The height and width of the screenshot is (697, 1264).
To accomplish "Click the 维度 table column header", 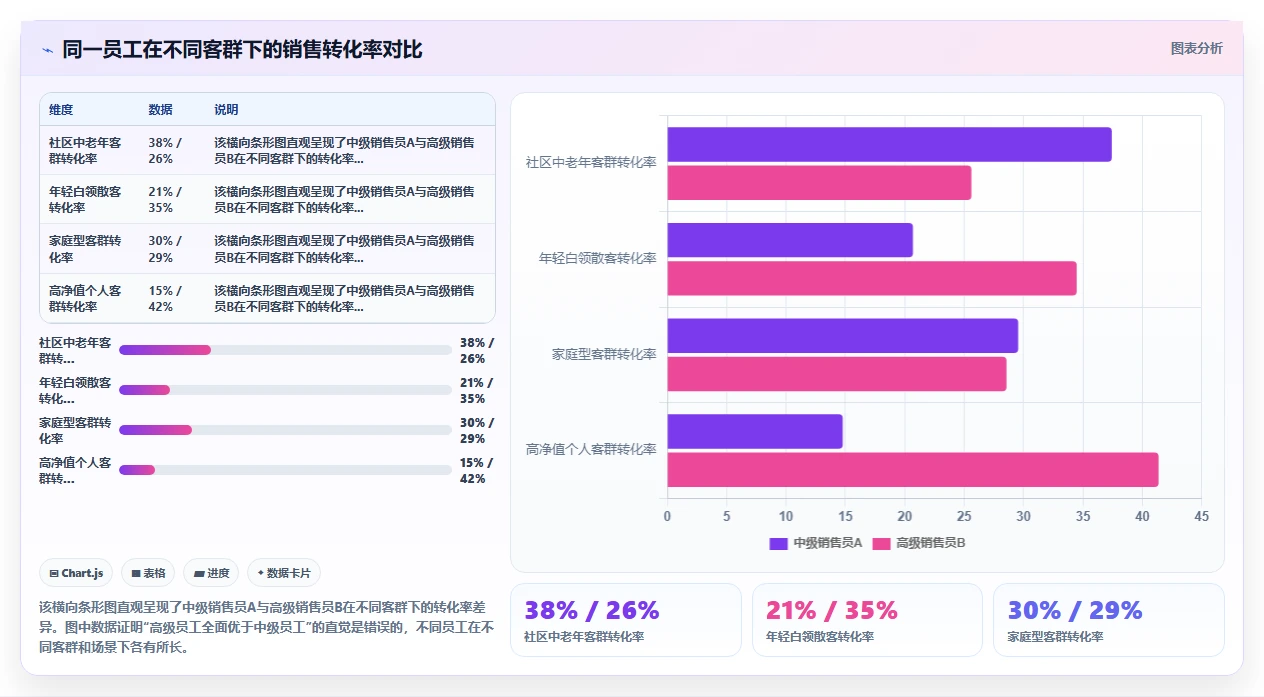I will pos(61,110).
